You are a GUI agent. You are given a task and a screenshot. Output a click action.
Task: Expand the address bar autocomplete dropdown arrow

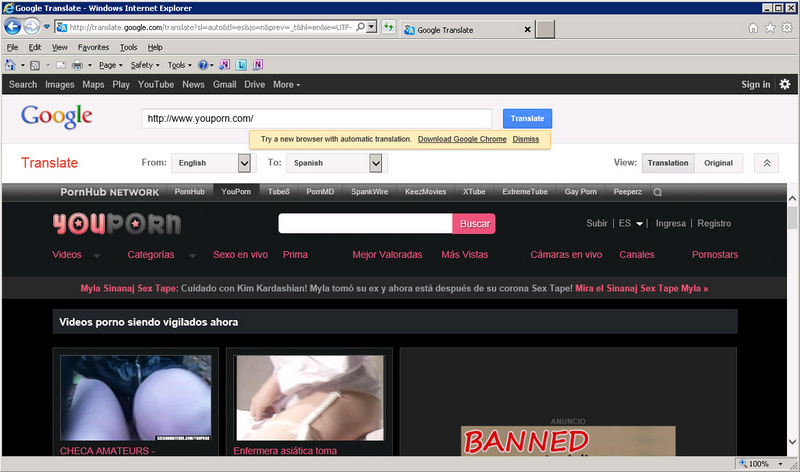(x=372, y=27)
